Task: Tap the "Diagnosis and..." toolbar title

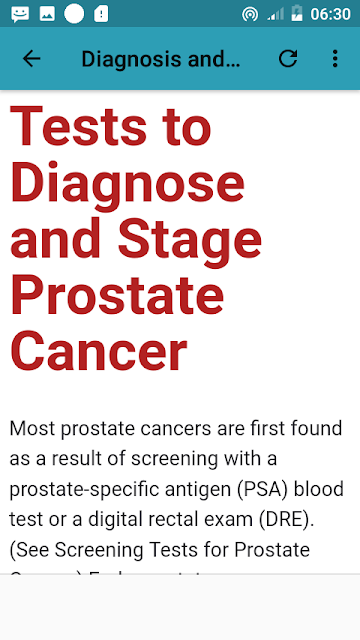Action: click(x=161, y=59)
